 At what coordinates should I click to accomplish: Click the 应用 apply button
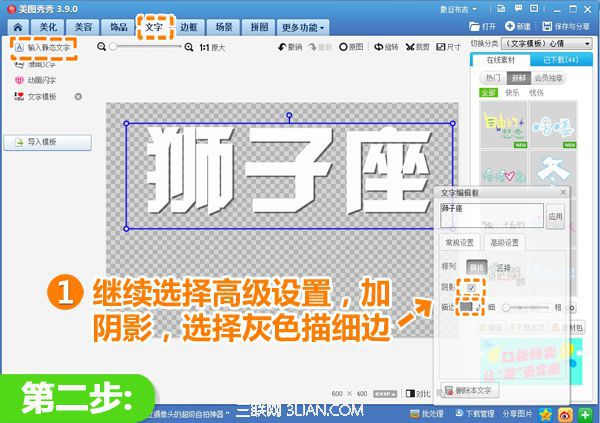pos(555,215)
